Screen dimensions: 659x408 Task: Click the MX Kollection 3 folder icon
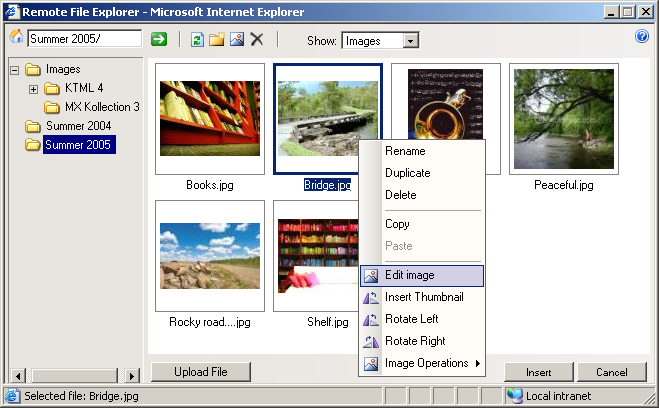point(52,107)
